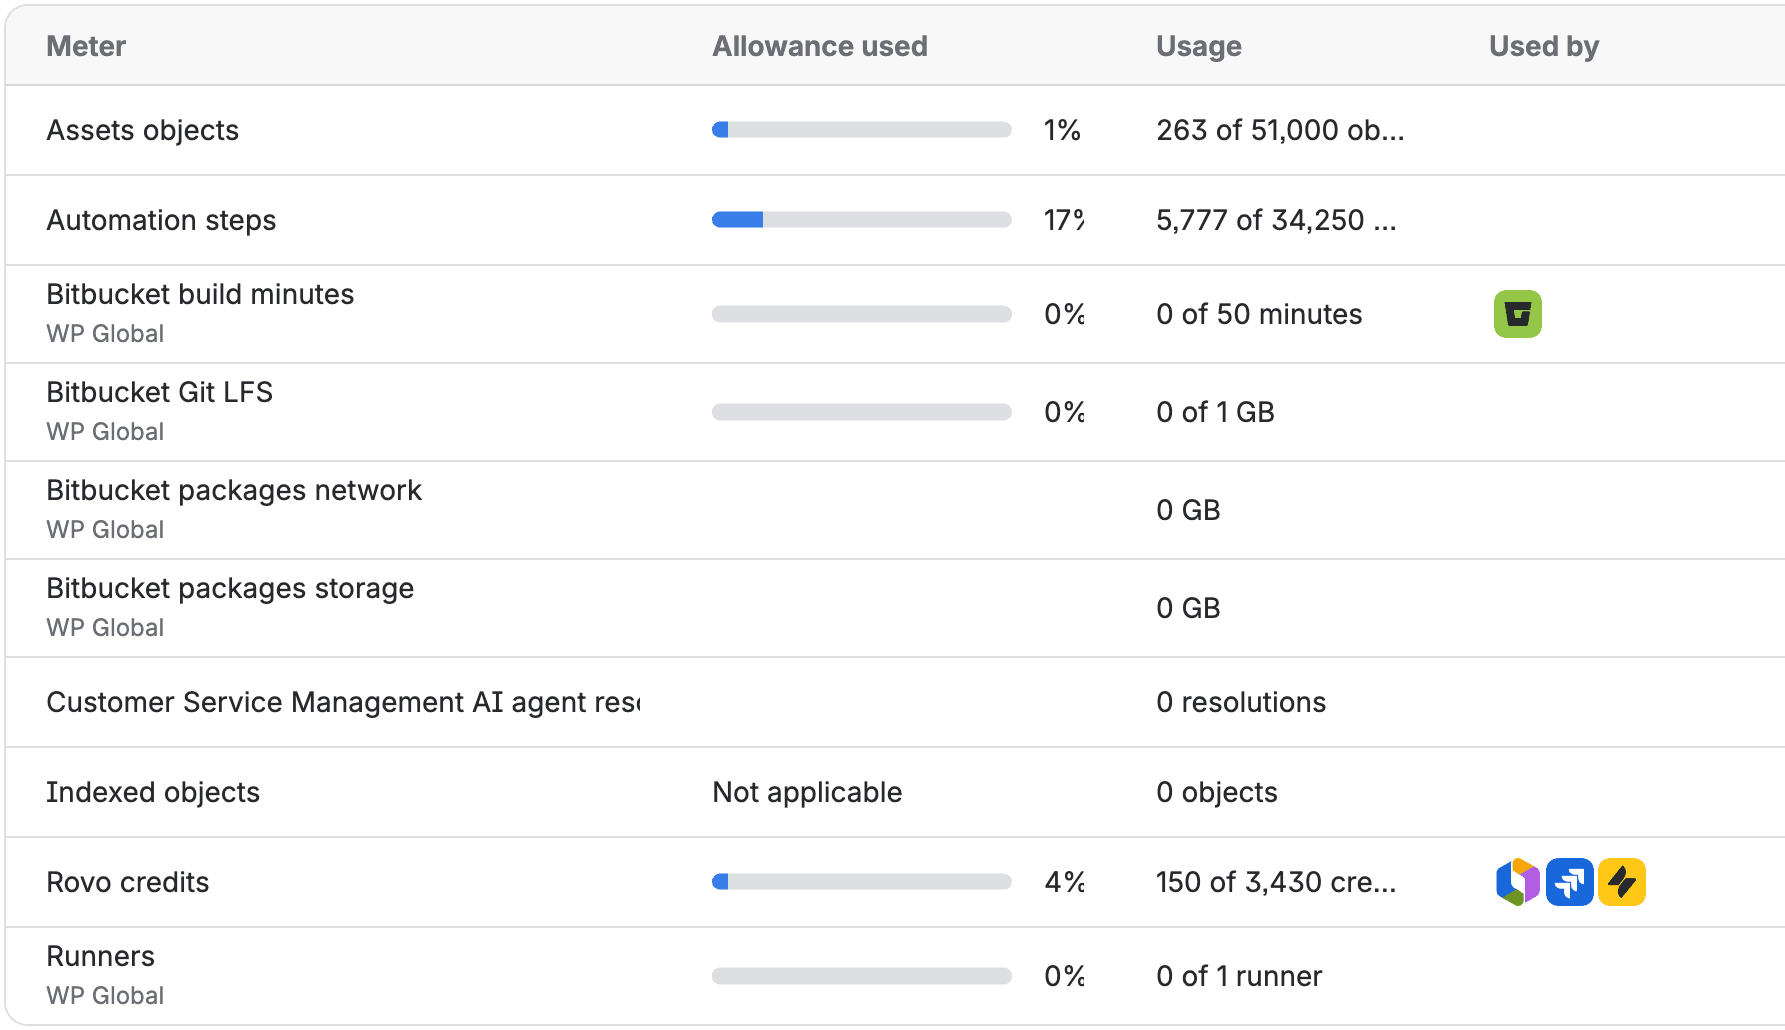Click the '0 of 1 GB' usage value
The image size is (1785, 1030).
(1215, 412)
